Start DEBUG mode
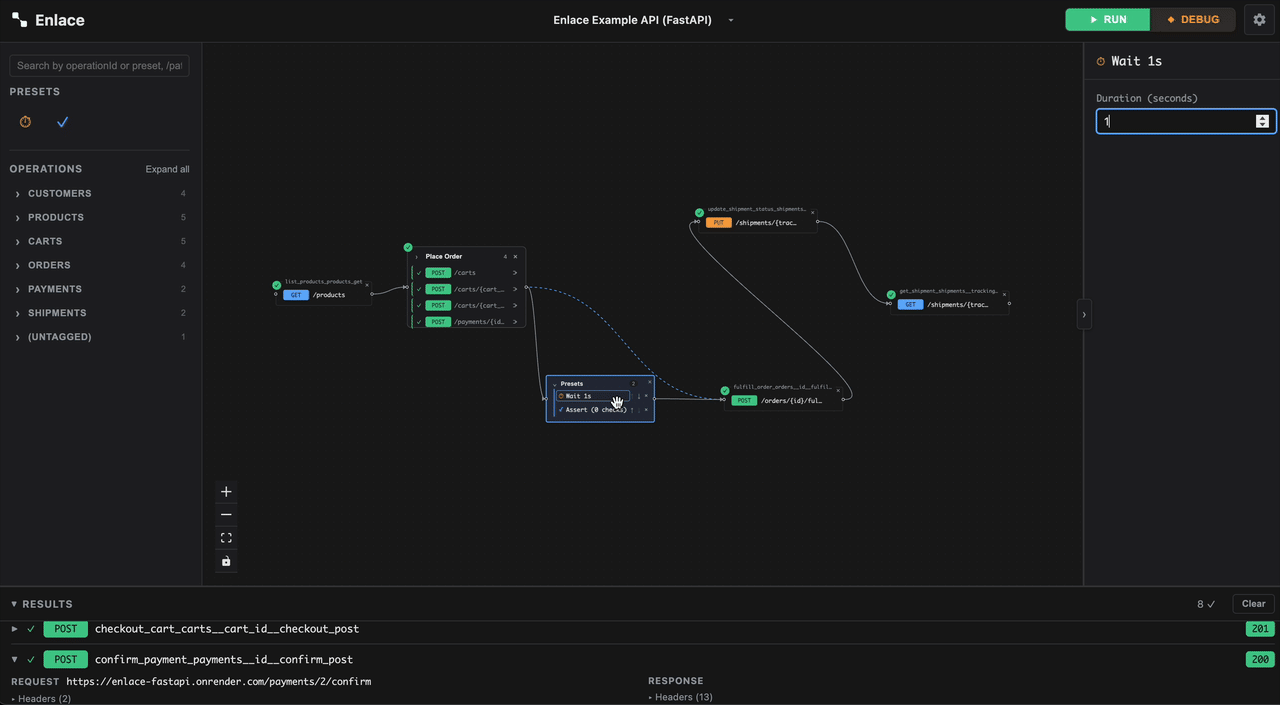This screenshot has width=1280, height=705. pos(1193,20)
